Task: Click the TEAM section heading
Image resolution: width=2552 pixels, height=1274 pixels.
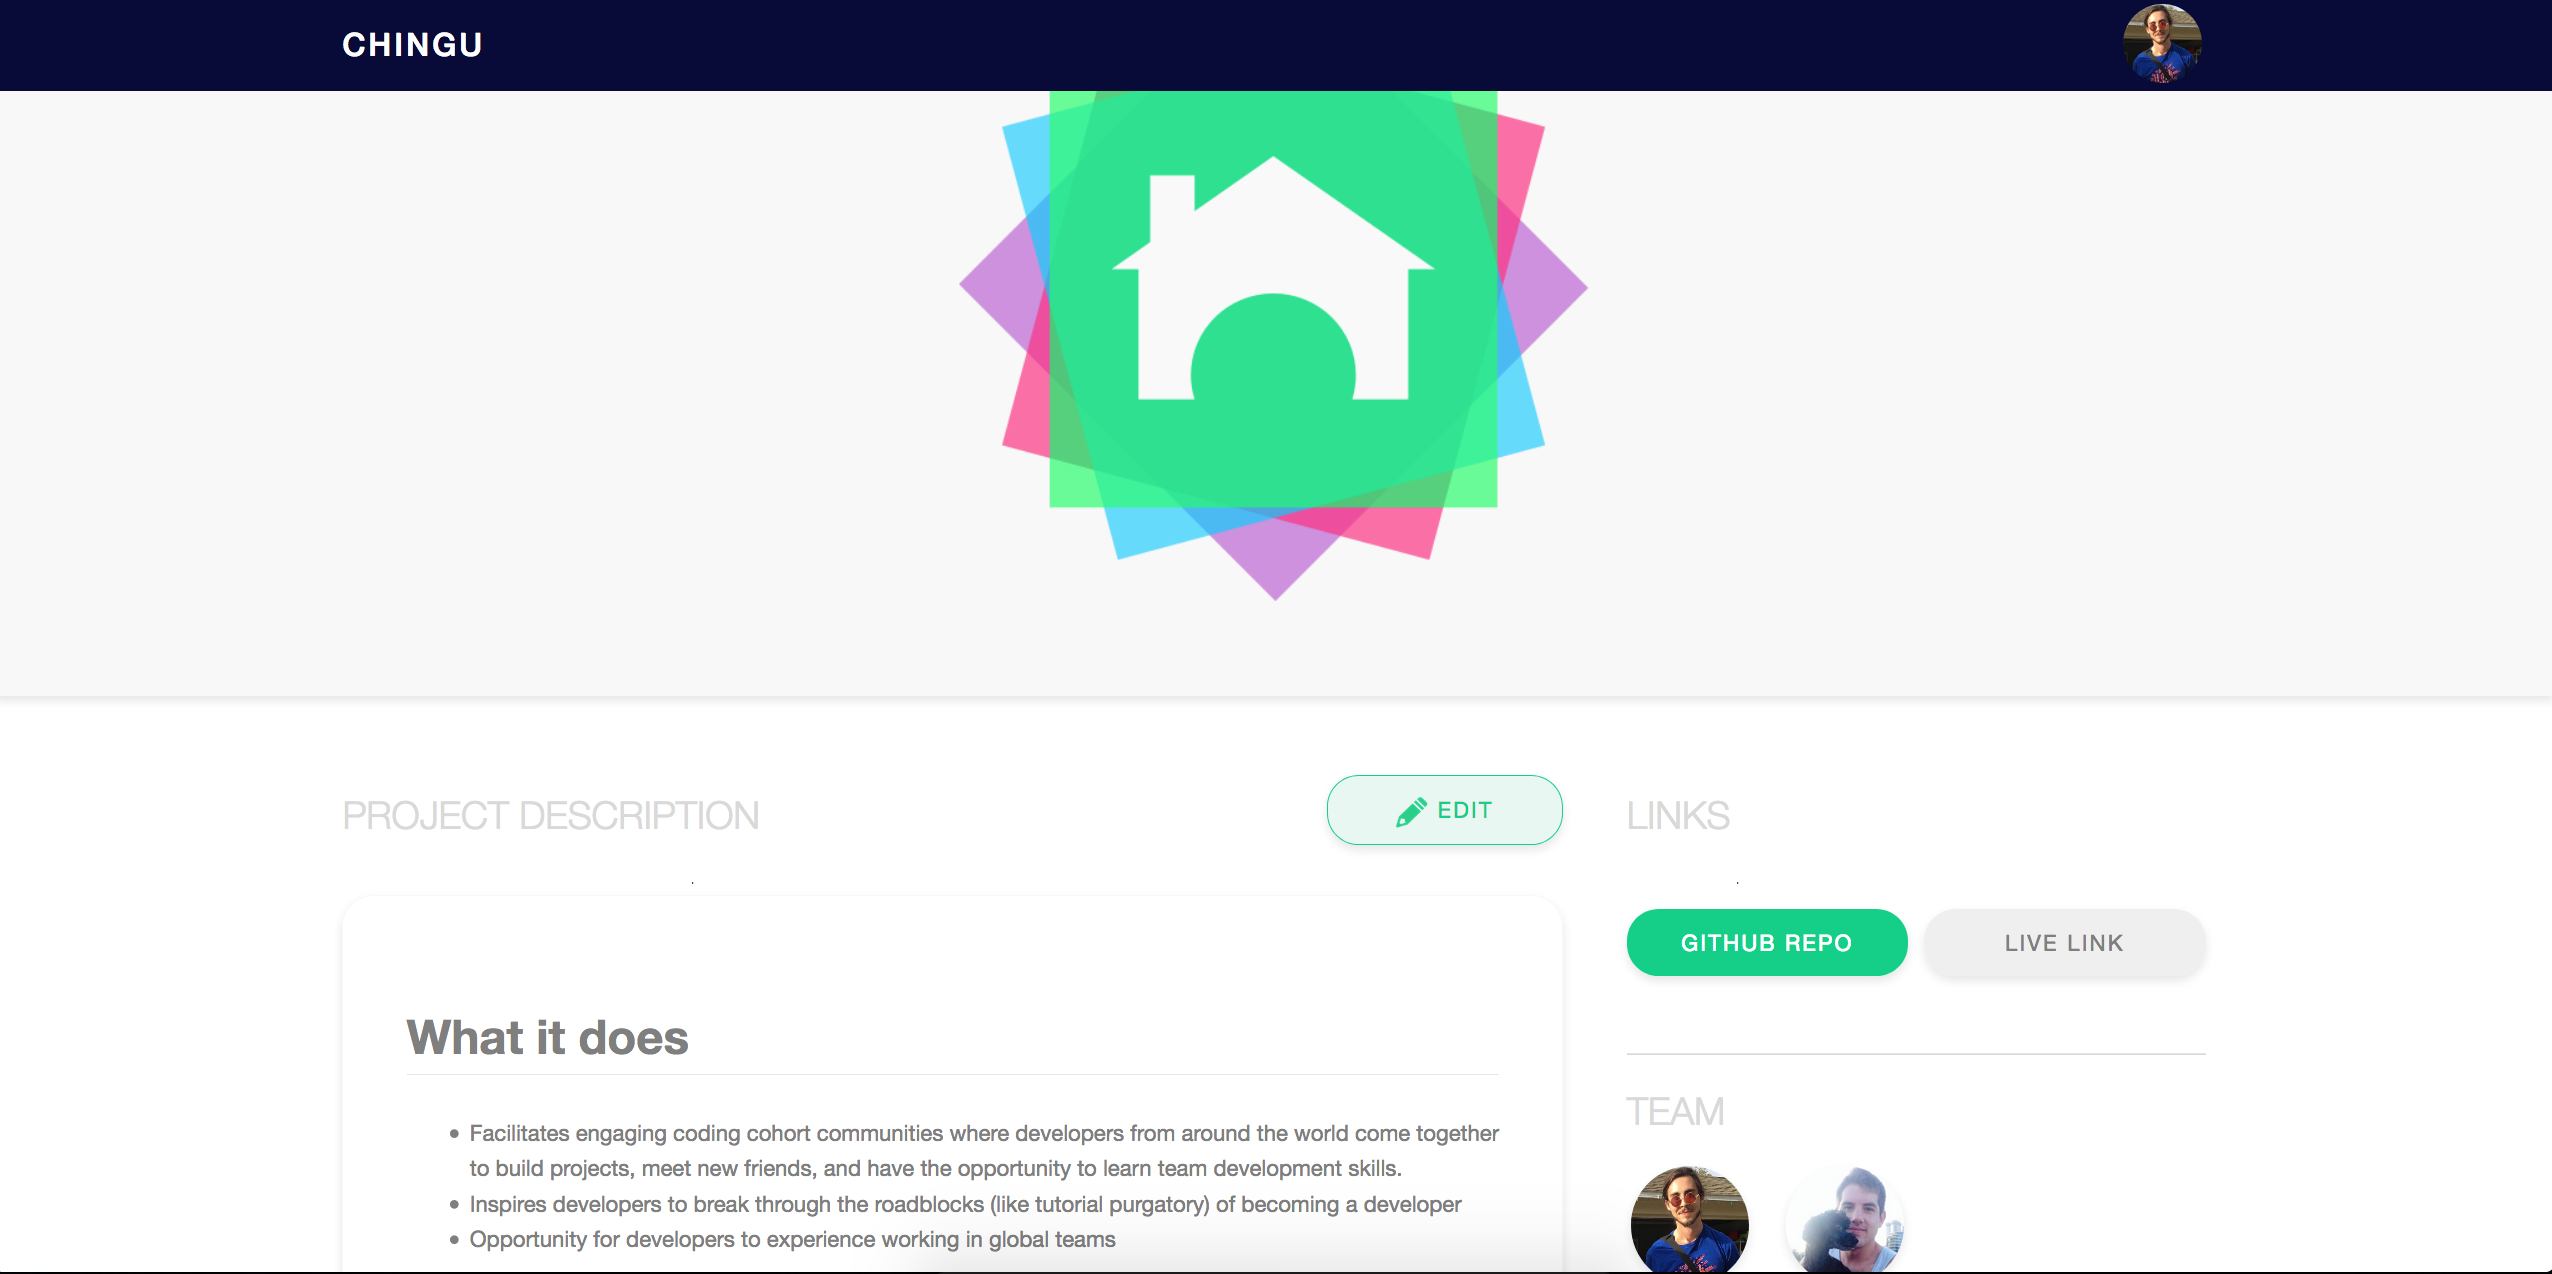Action: [x=1675, y=1112]
